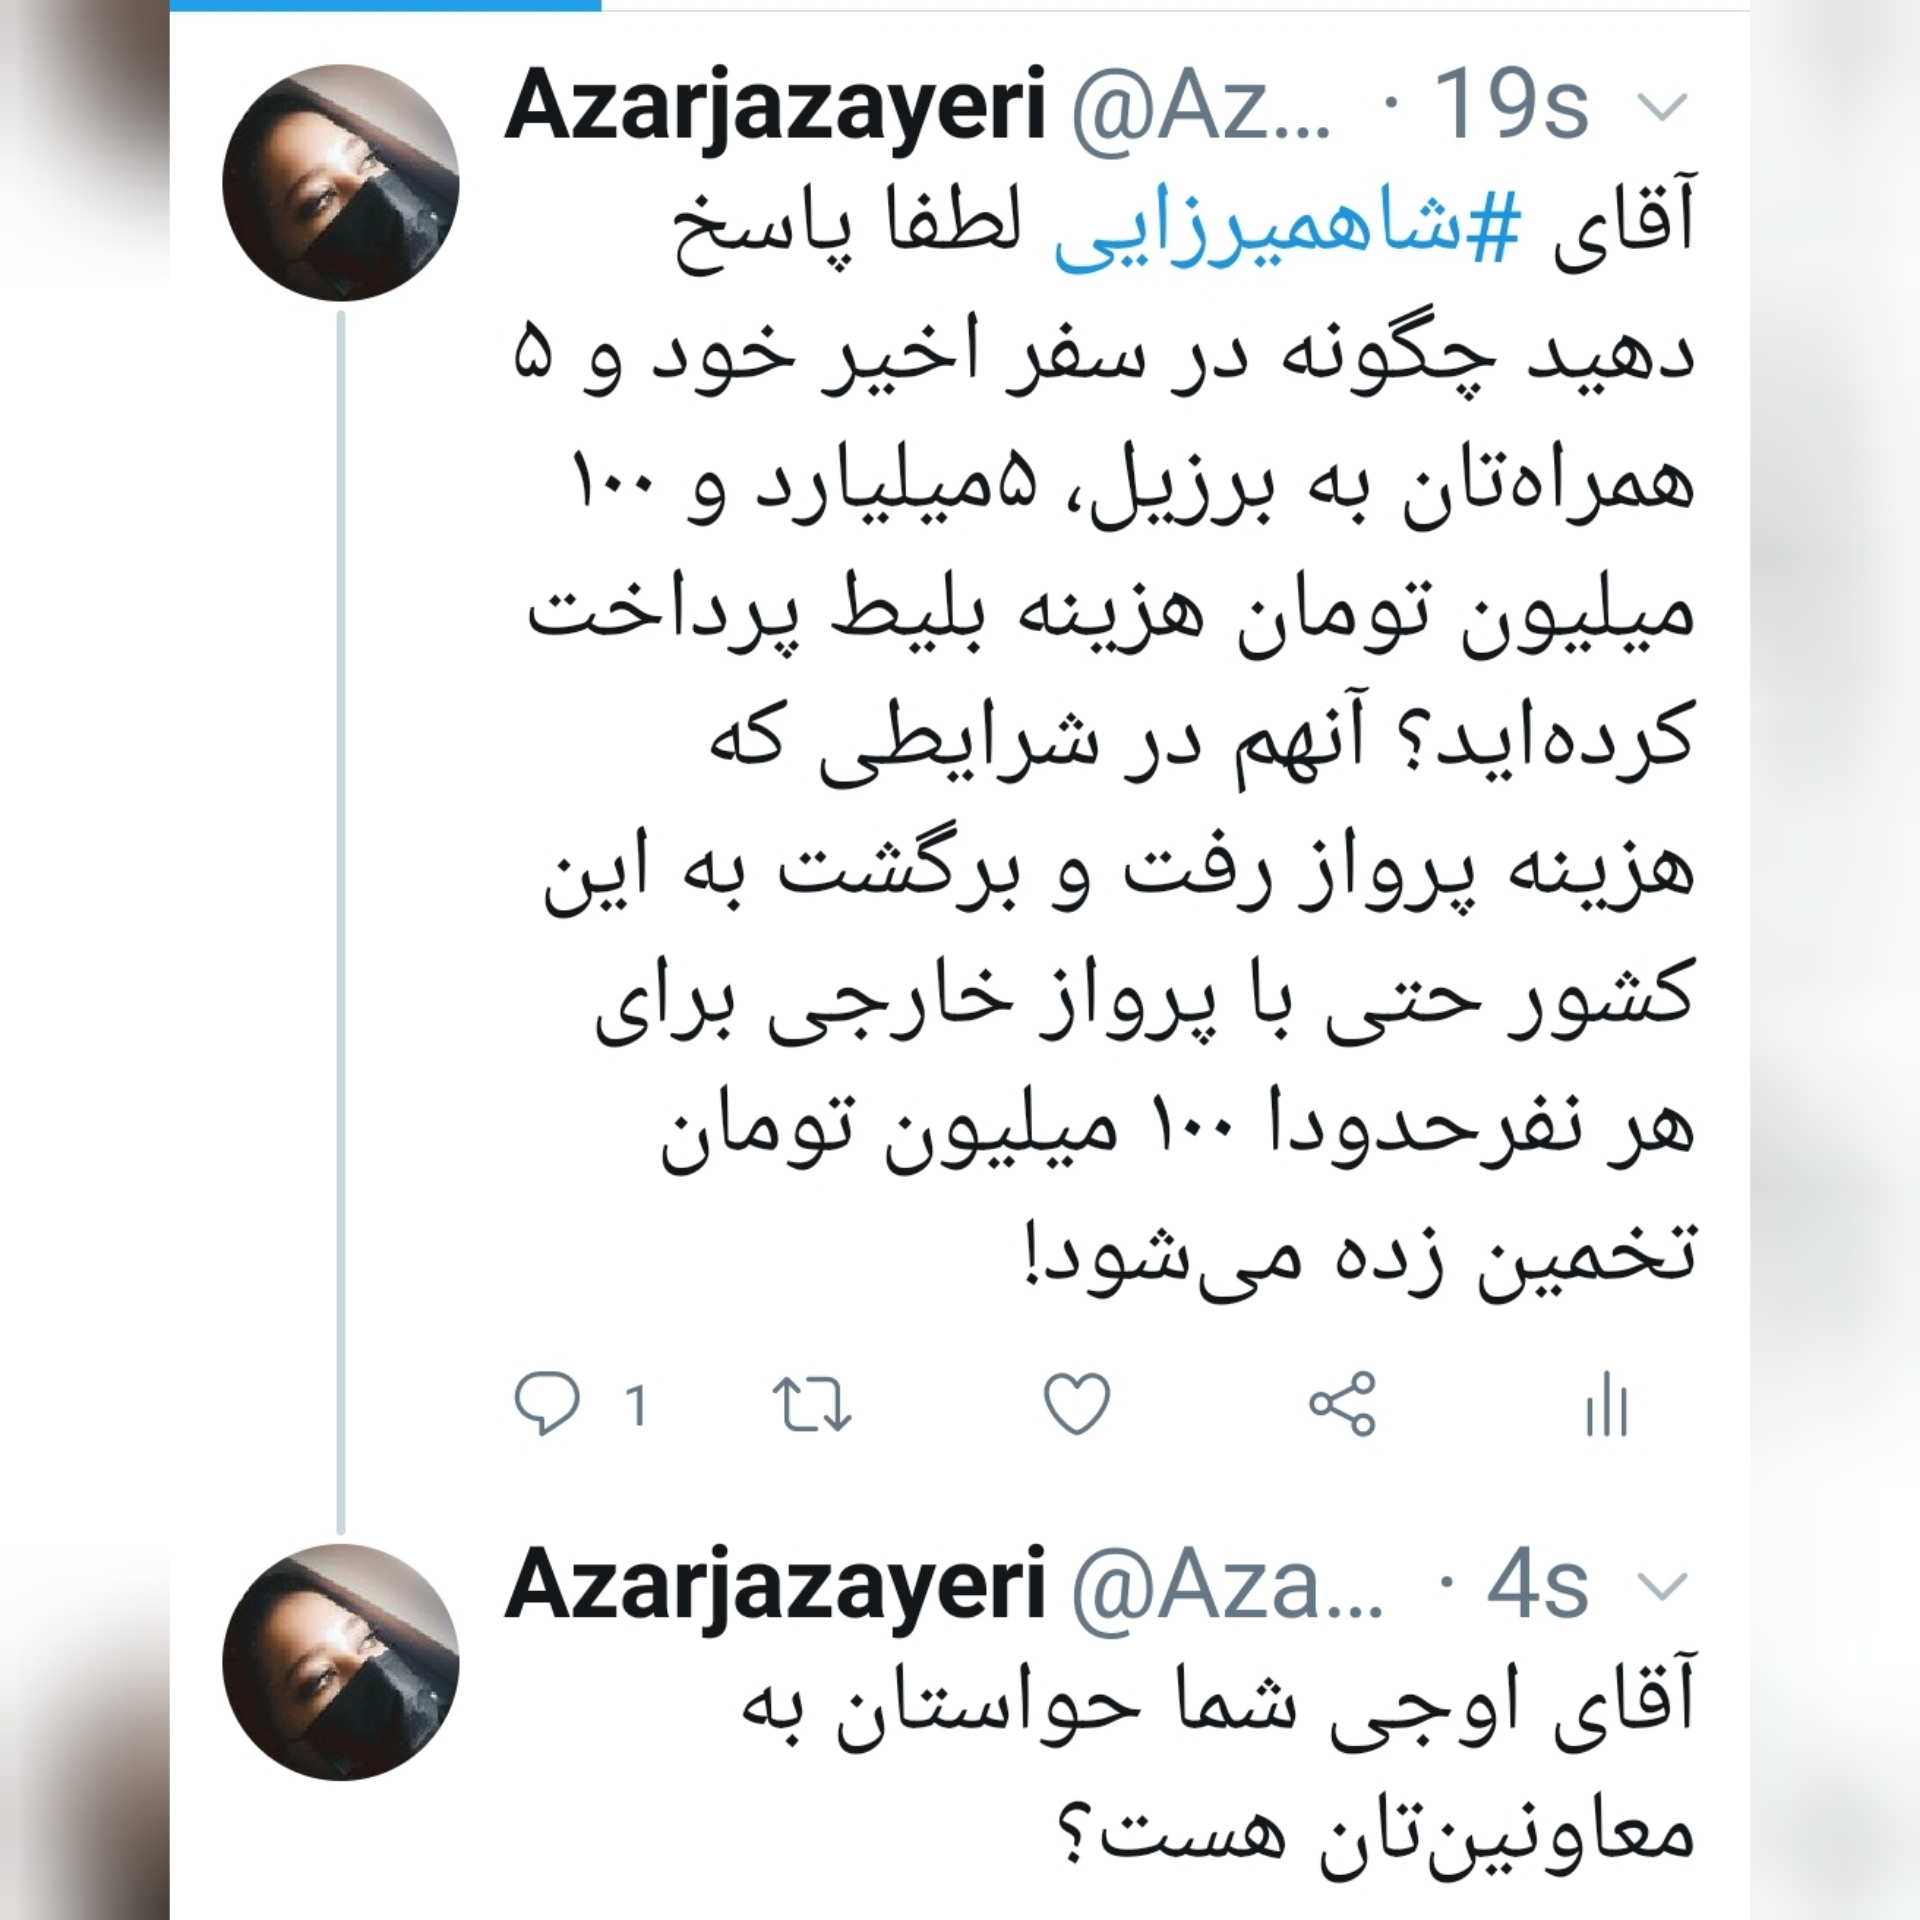Open the second tweet's chevron dropdown menu

(x=1665, y=1587)
